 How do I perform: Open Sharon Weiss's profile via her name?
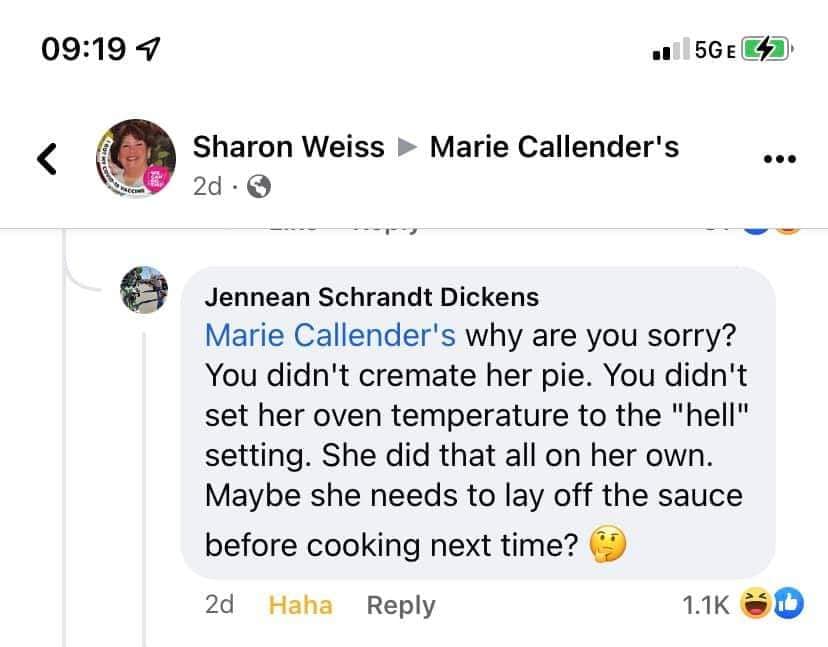(x=288, y=147)
